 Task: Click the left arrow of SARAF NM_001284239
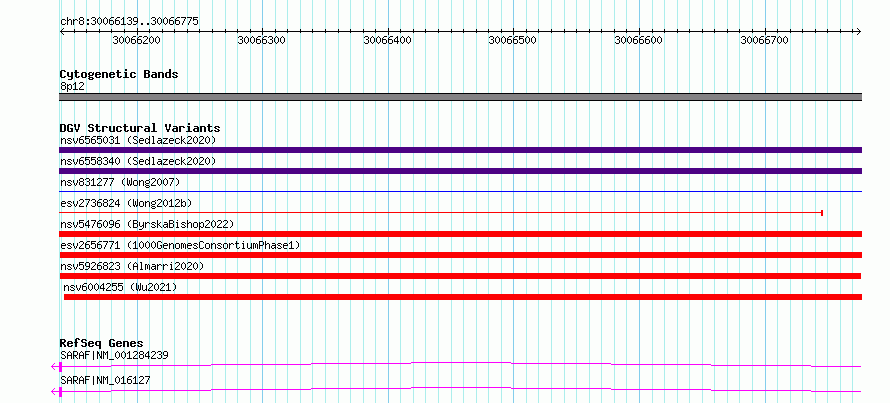point(55,367)
